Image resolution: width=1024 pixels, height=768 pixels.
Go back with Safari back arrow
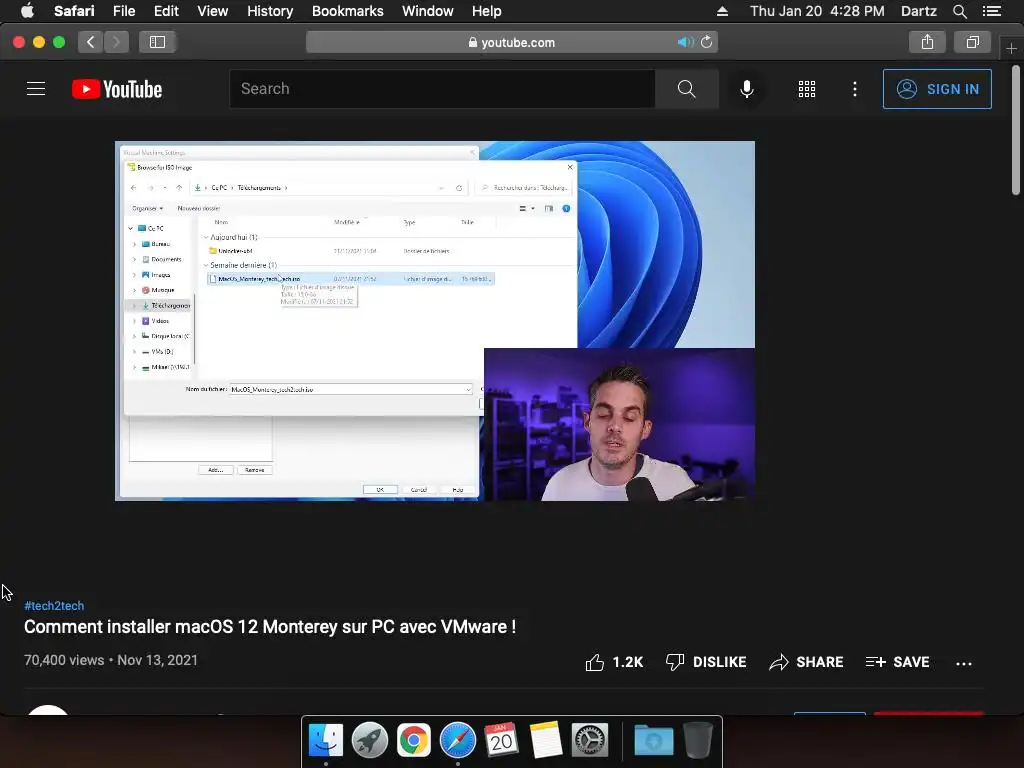[x=91, y=42]
